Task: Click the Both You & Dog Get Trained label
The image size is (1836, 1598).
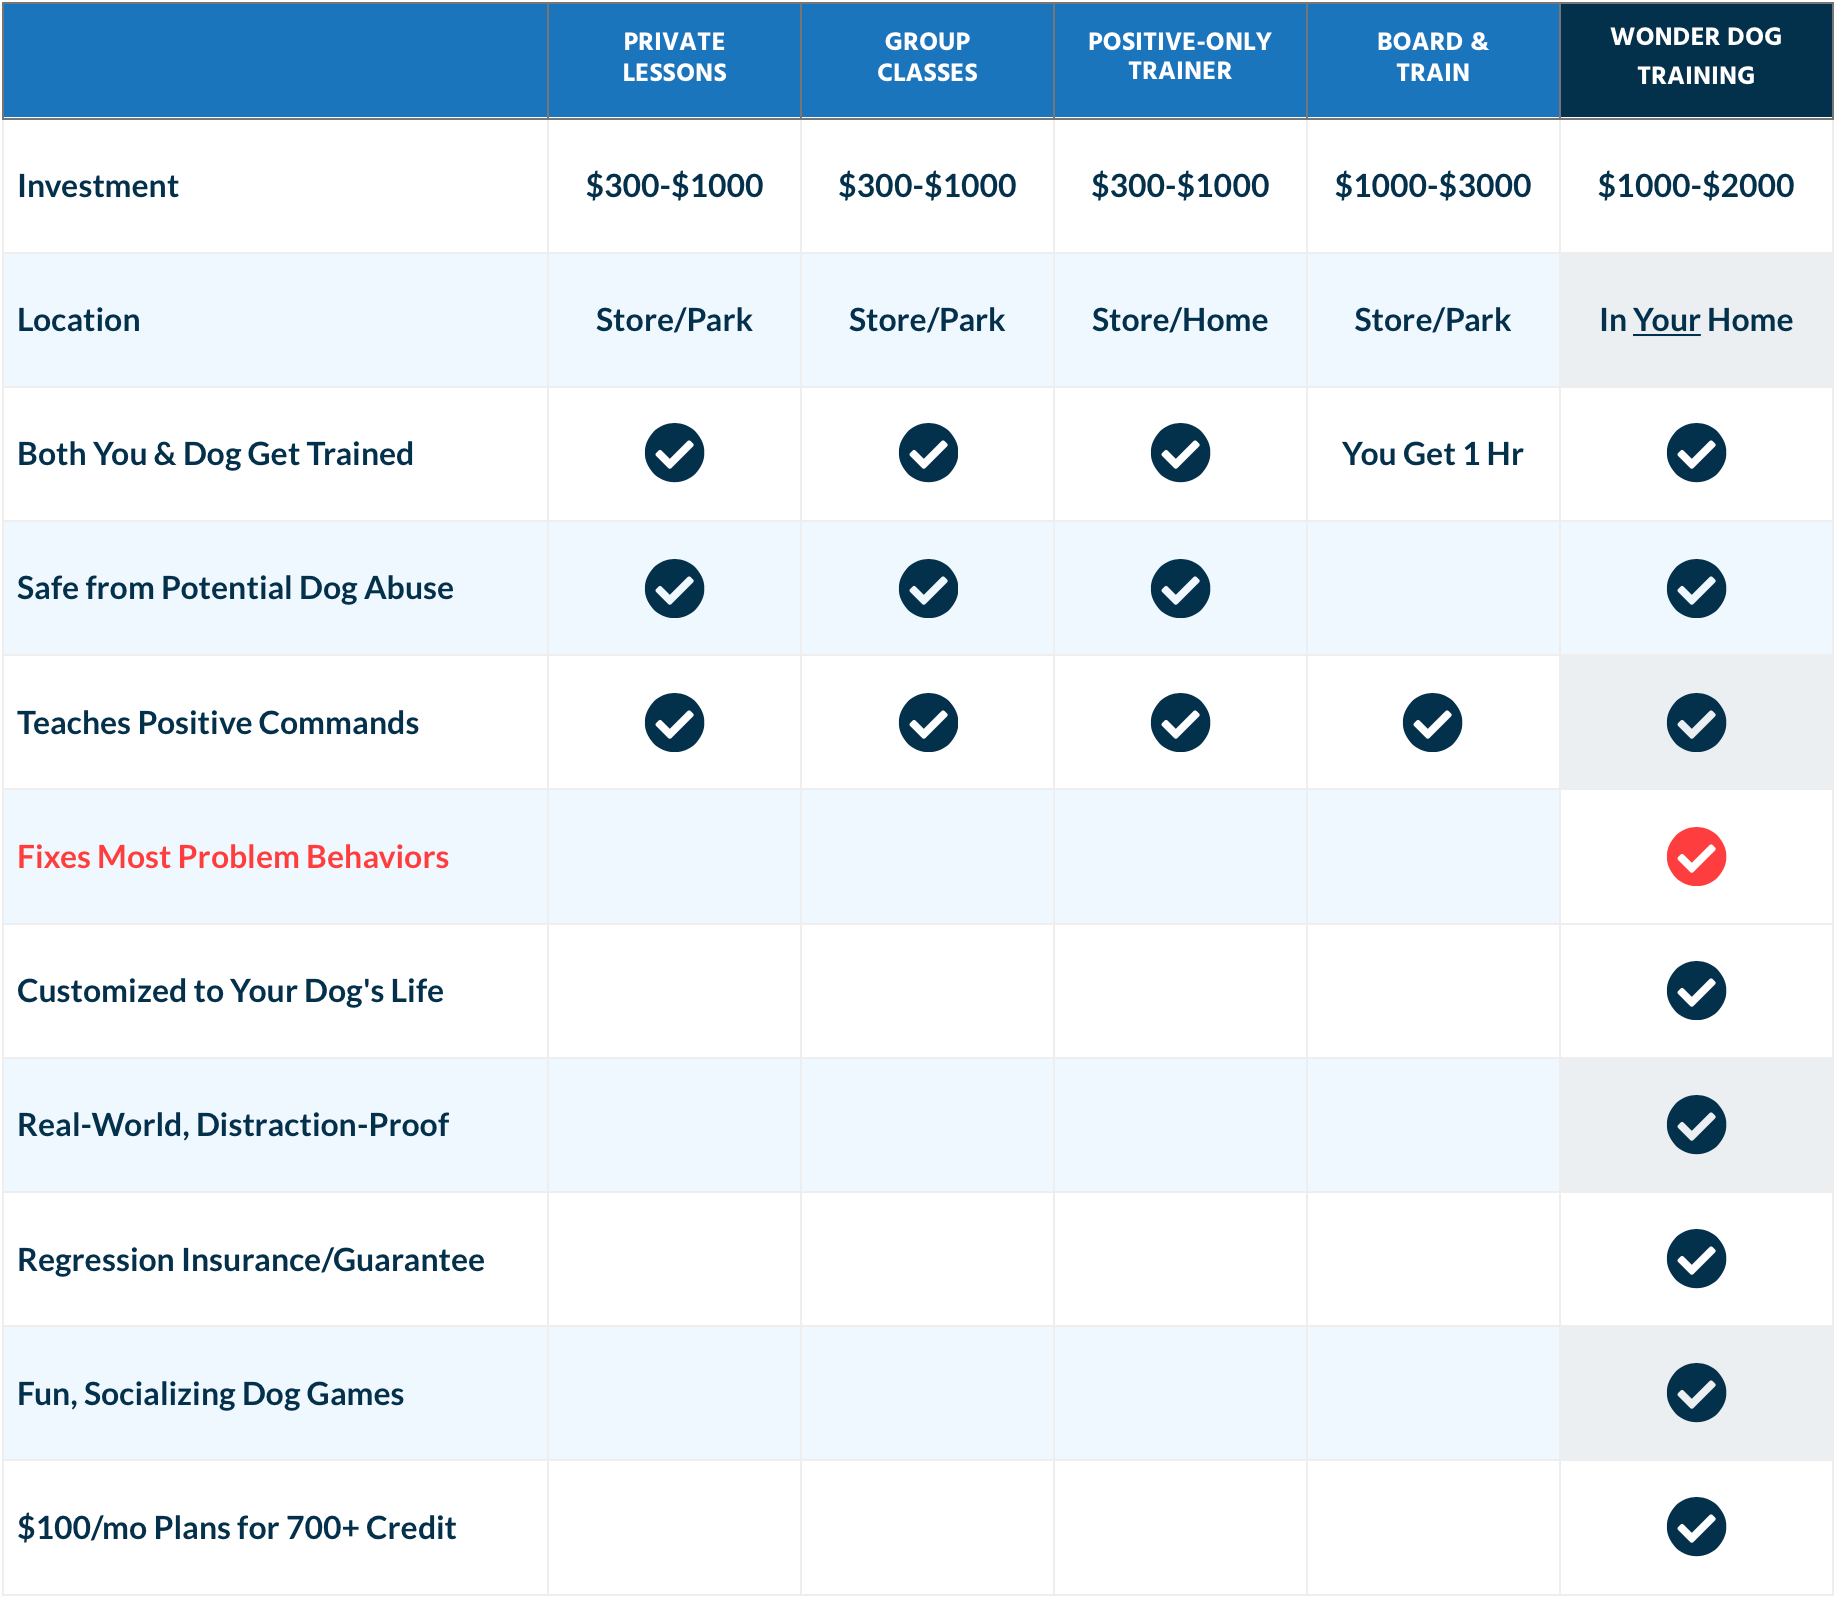Action: [x=215, y=454]
